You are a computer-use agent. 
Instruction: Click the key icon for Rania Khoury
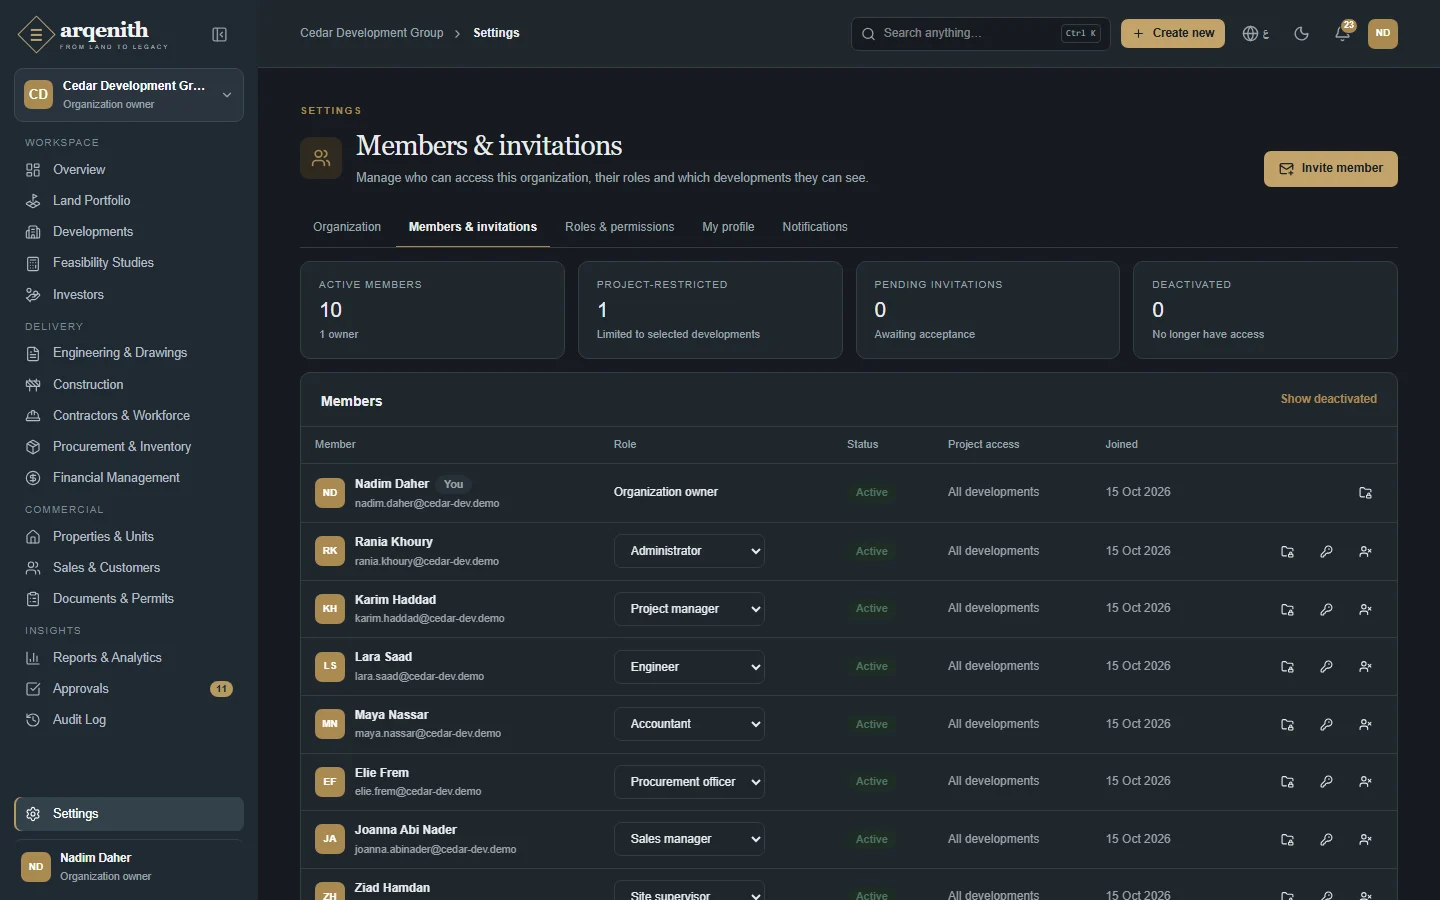(x=1326, y=551)
